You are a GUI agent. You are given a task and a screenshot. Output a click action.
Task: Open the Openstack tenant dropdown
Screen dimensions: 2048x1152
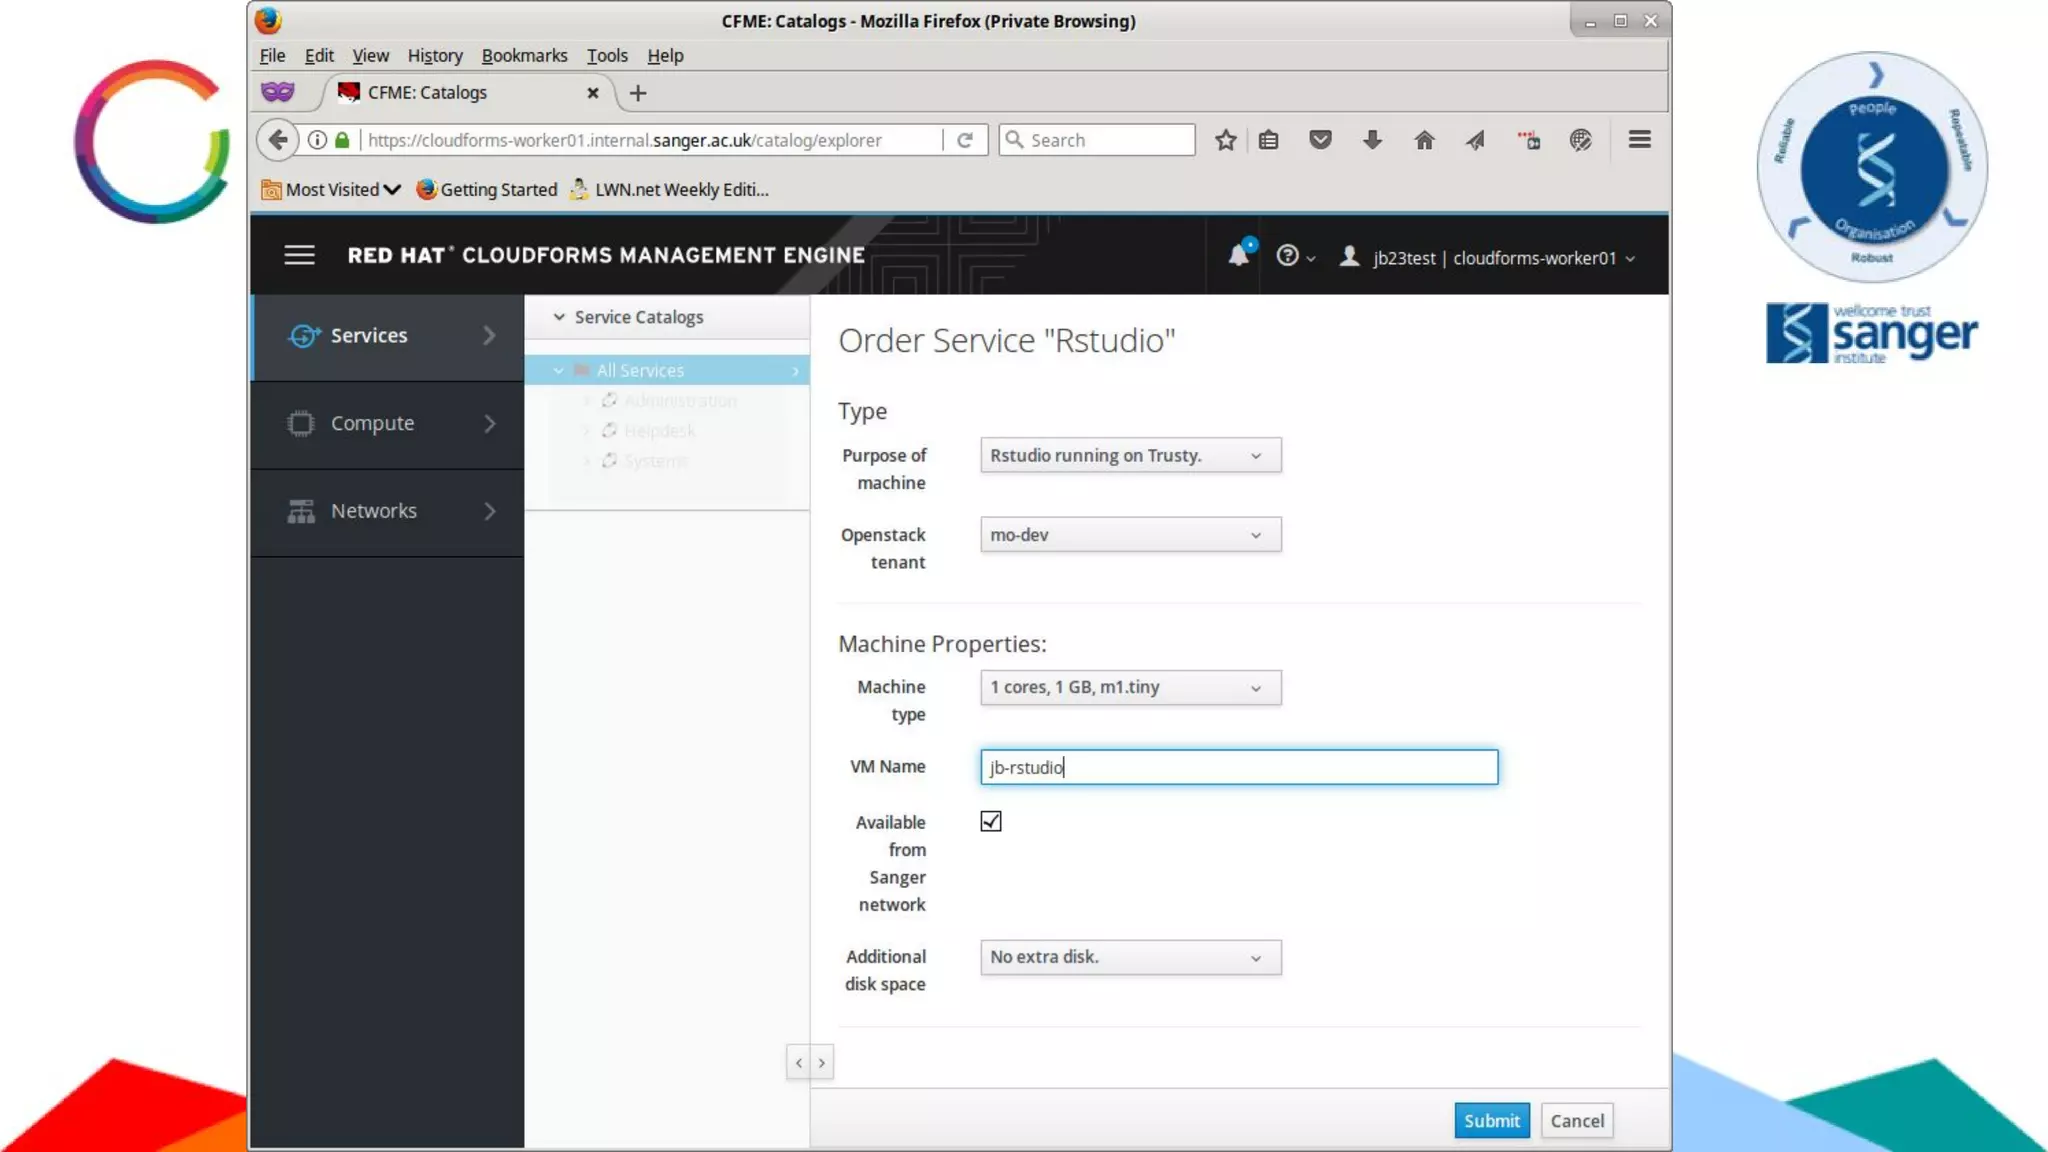1130,535
